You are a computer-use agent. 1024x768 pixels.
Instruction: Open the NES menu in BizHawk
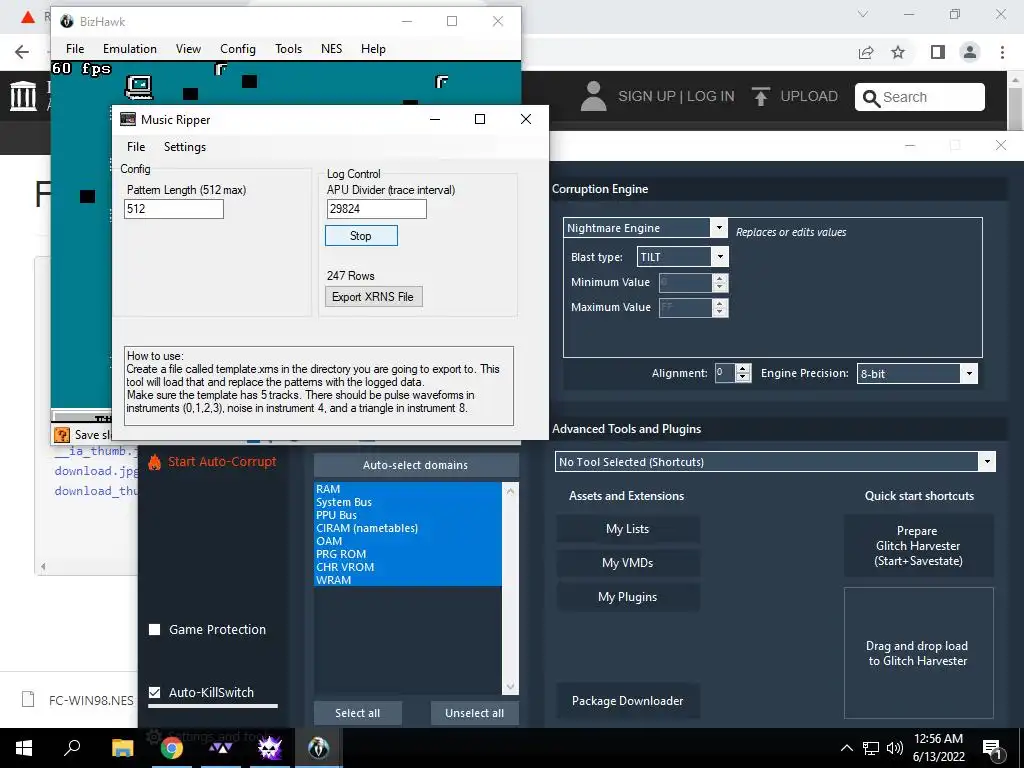(331, 49)
